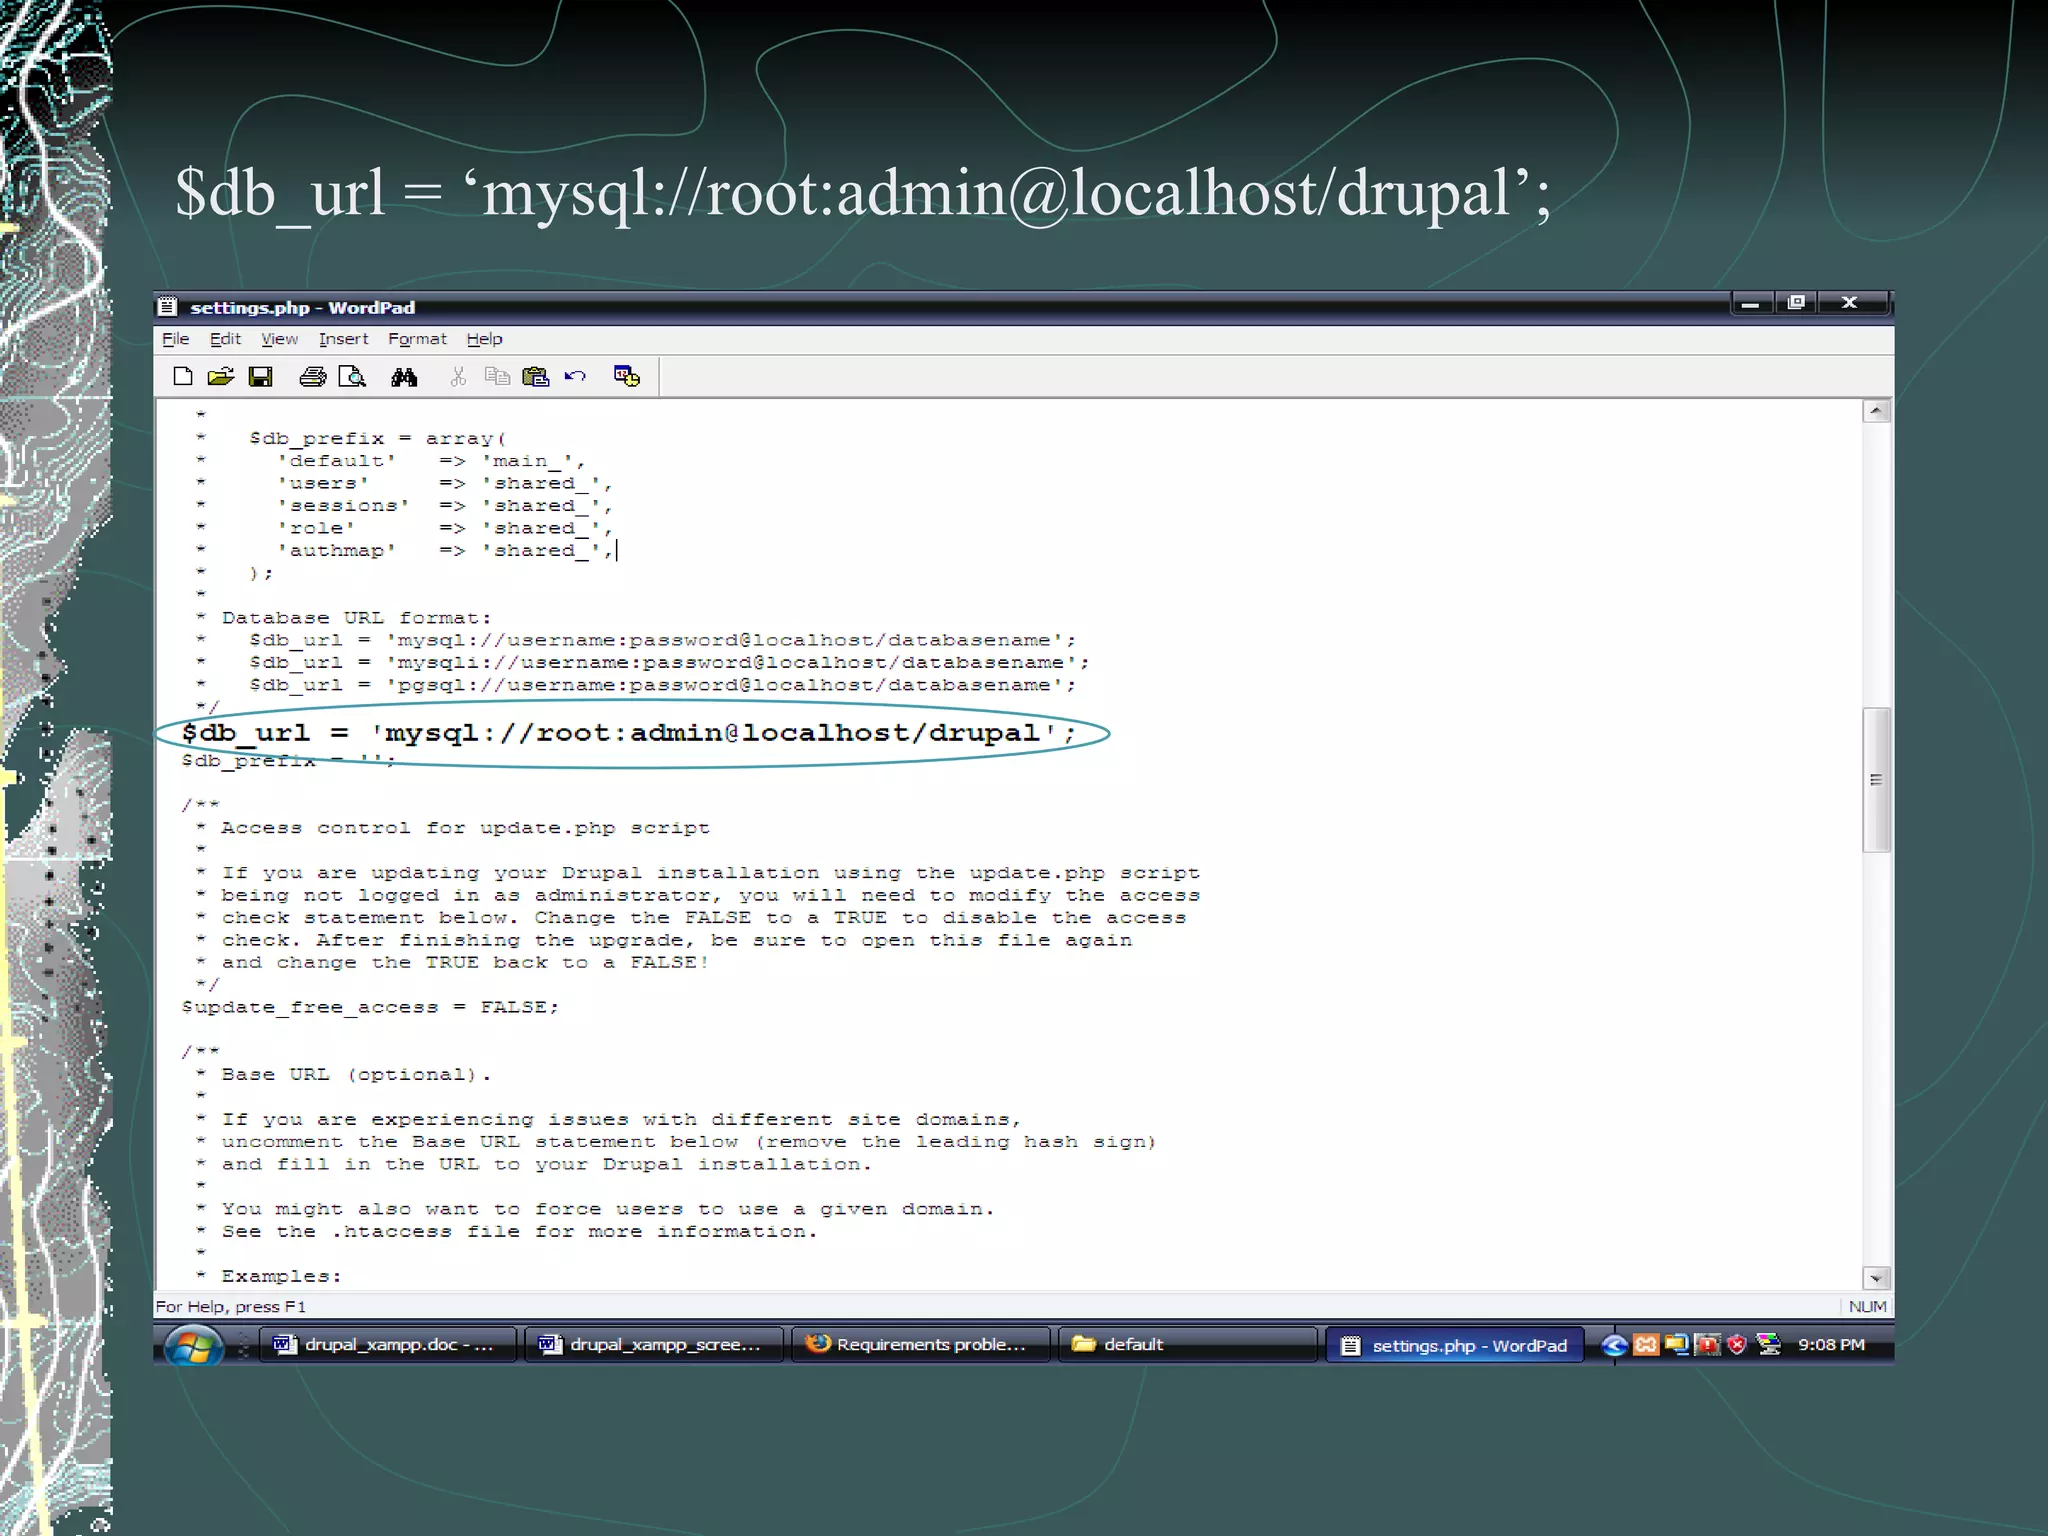Click the "Access control for update.php script" line

pyautogui.click(x=465, y=829)
